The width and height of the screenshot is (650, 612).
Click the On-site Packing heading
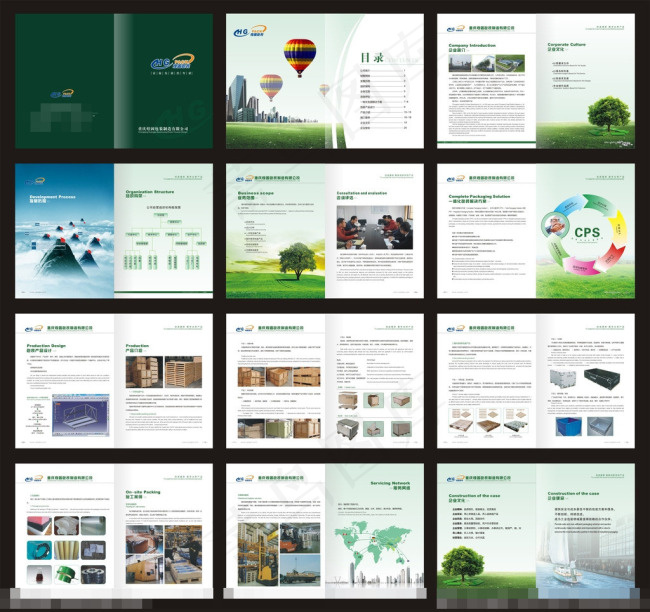point(143,492)
